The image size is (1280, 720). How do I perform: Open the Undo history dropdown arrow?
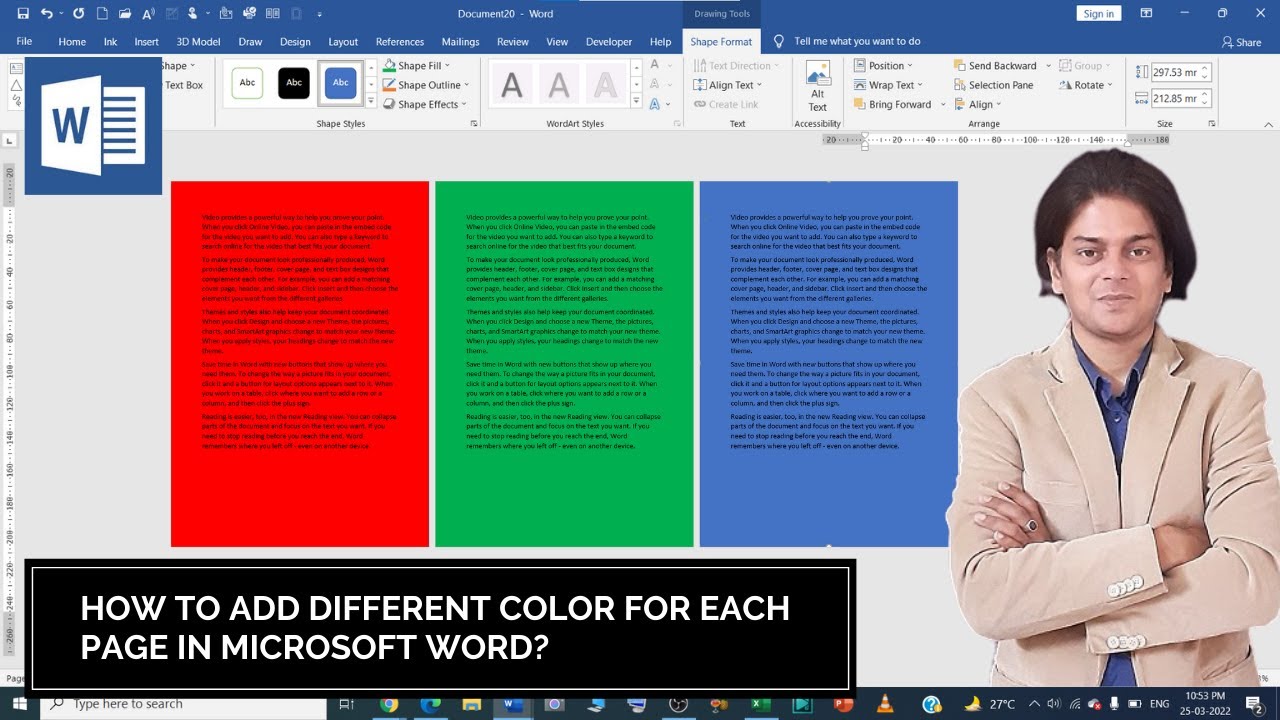click(61, 14)
